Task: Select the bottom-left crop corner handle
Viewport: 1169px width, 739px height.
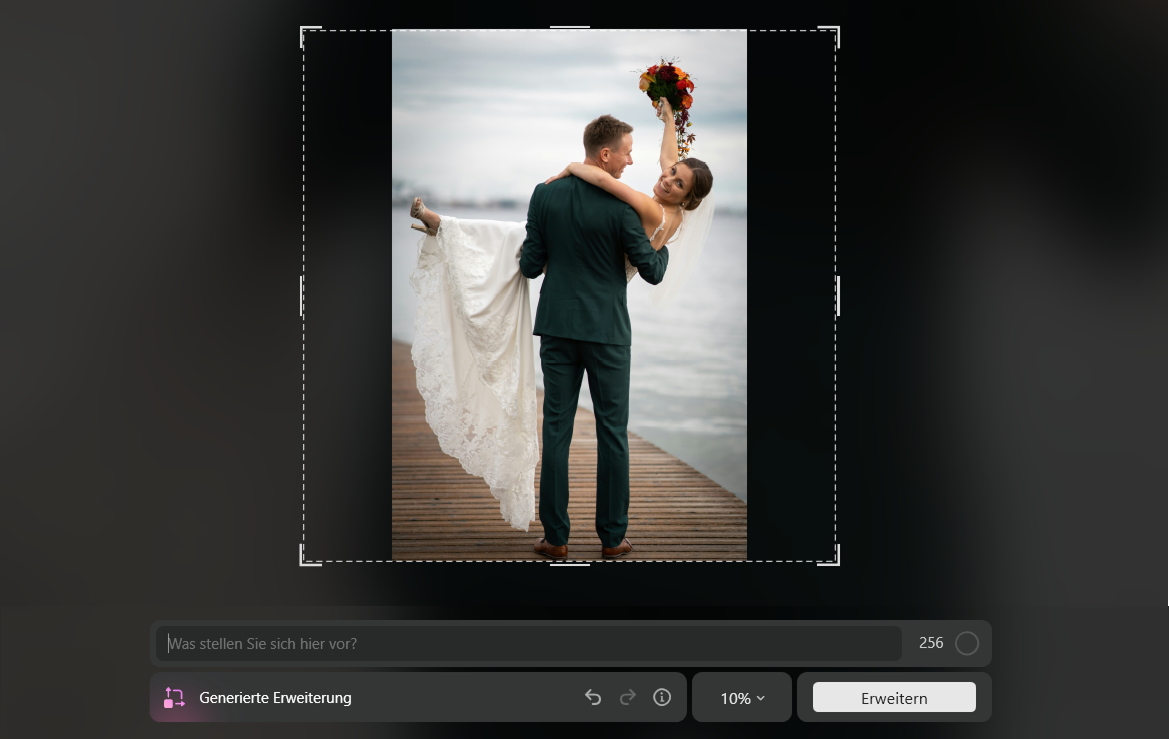Action: 310,556
